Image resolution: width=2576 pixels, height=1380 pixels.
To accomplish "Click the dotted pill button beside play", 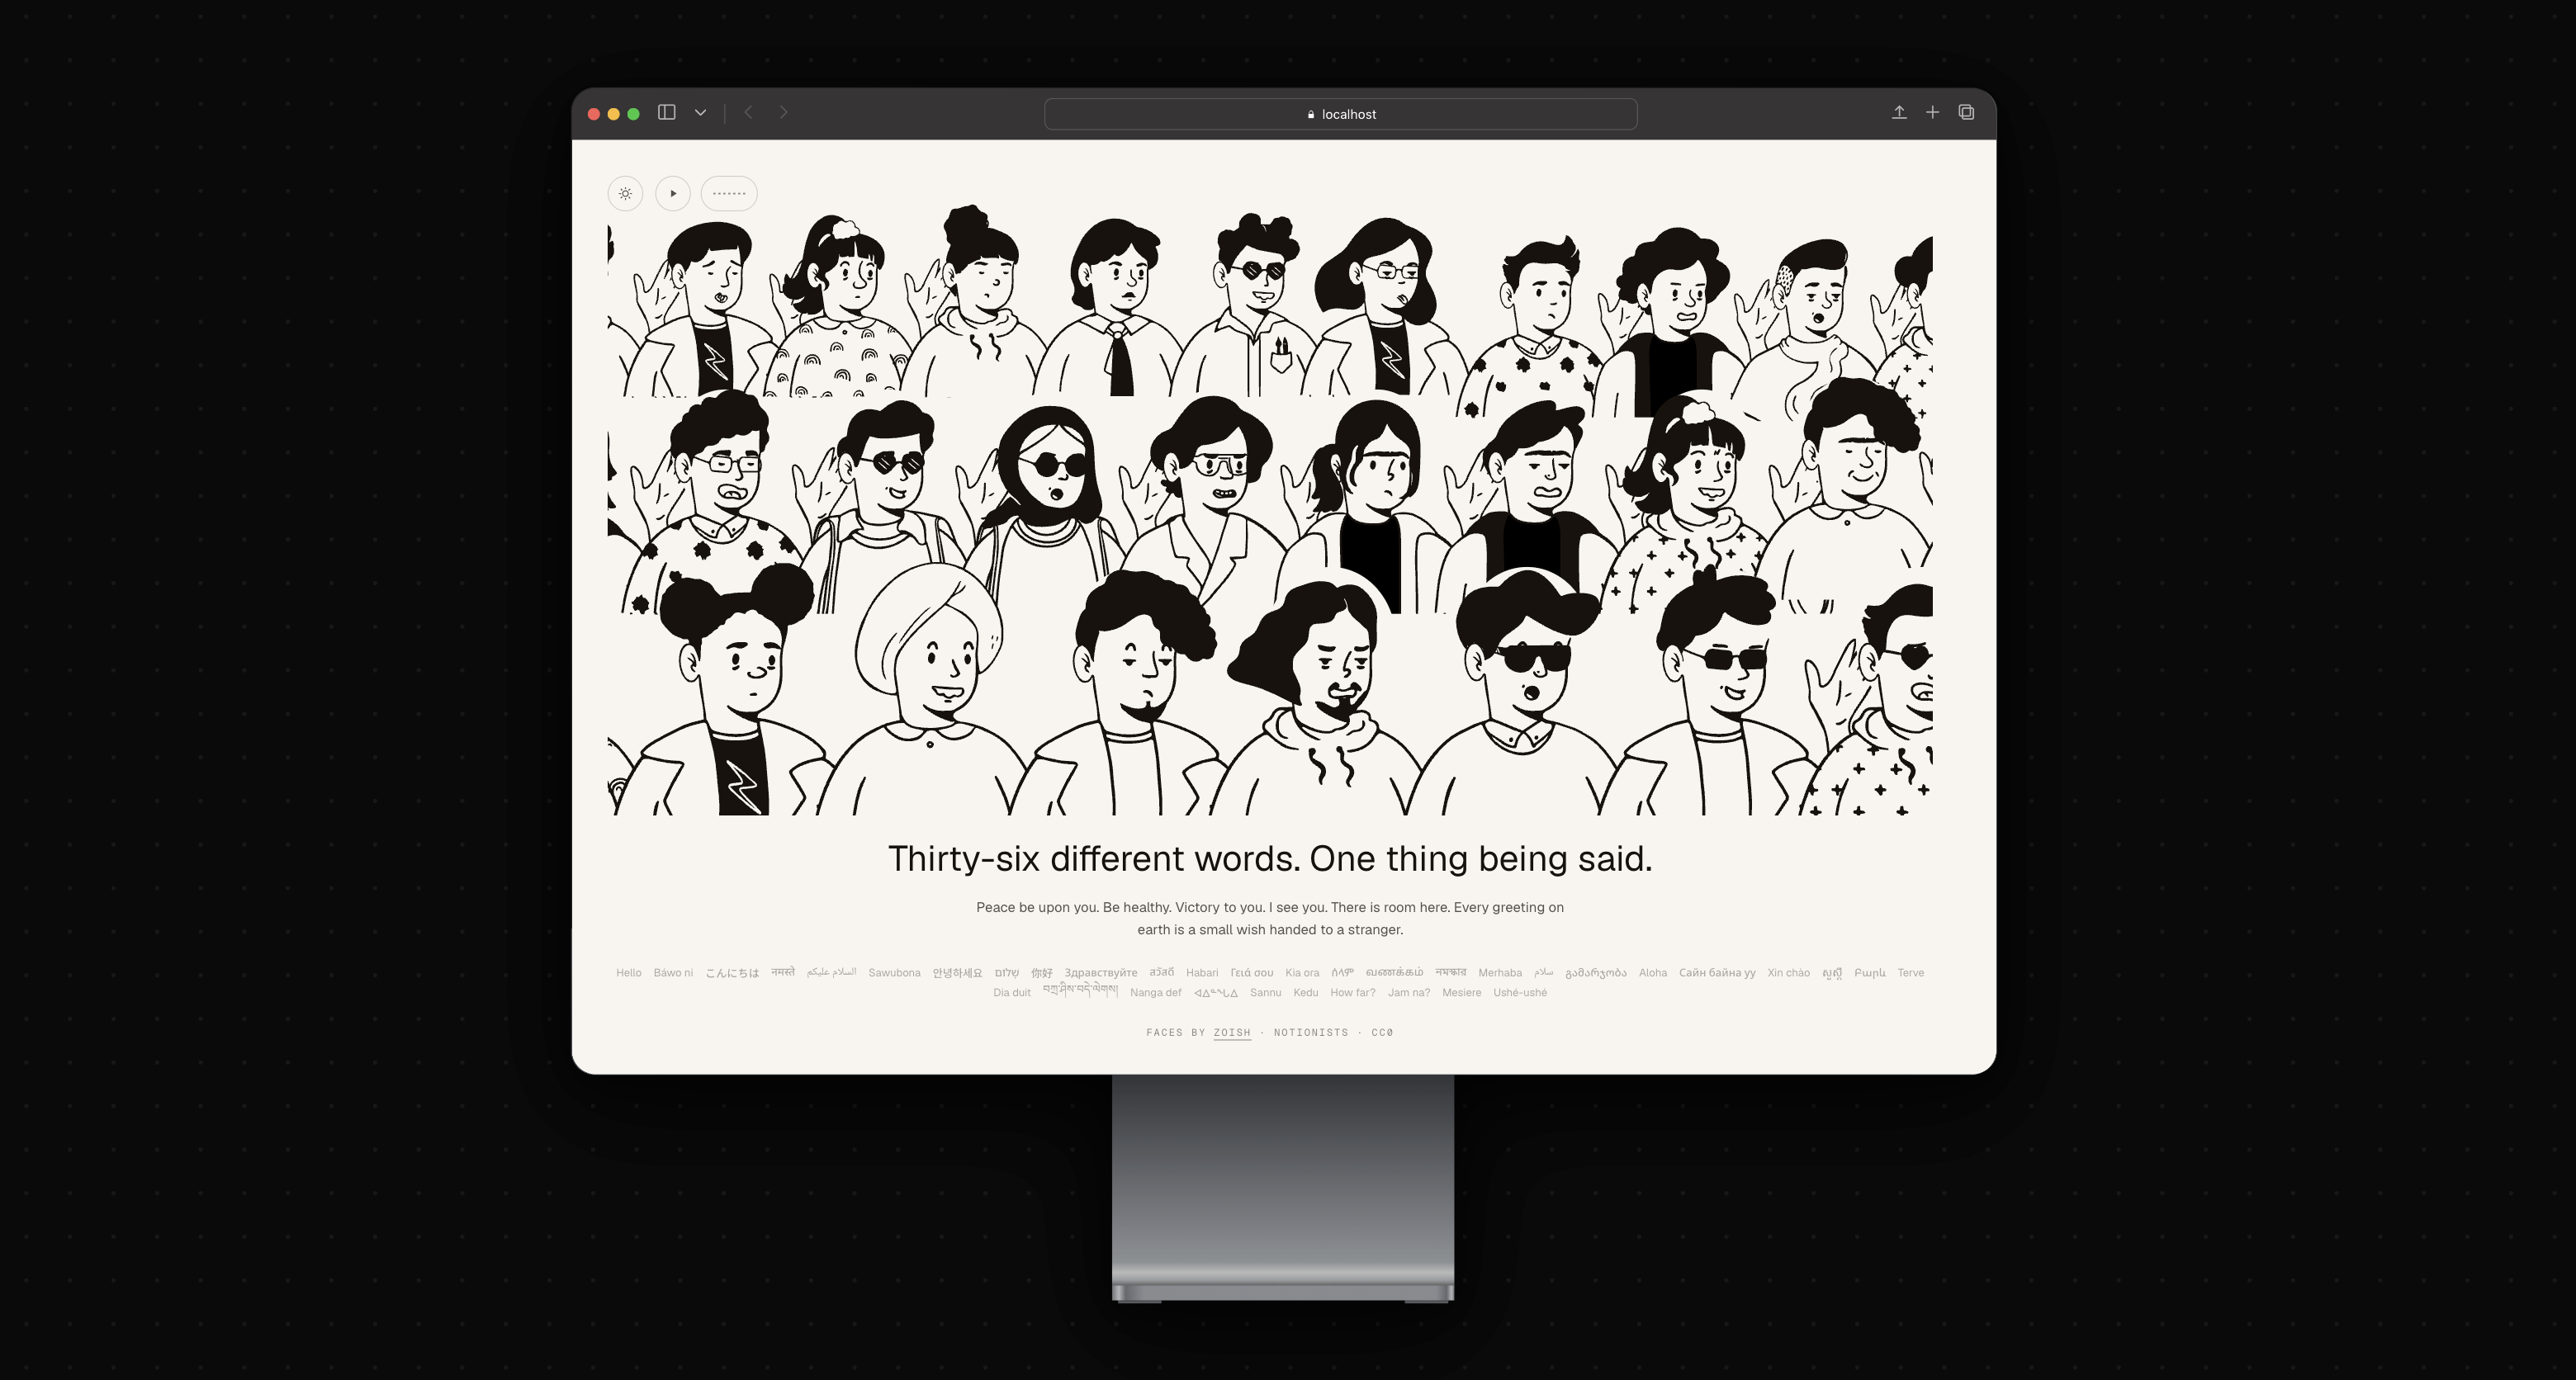I will [729, 193].
